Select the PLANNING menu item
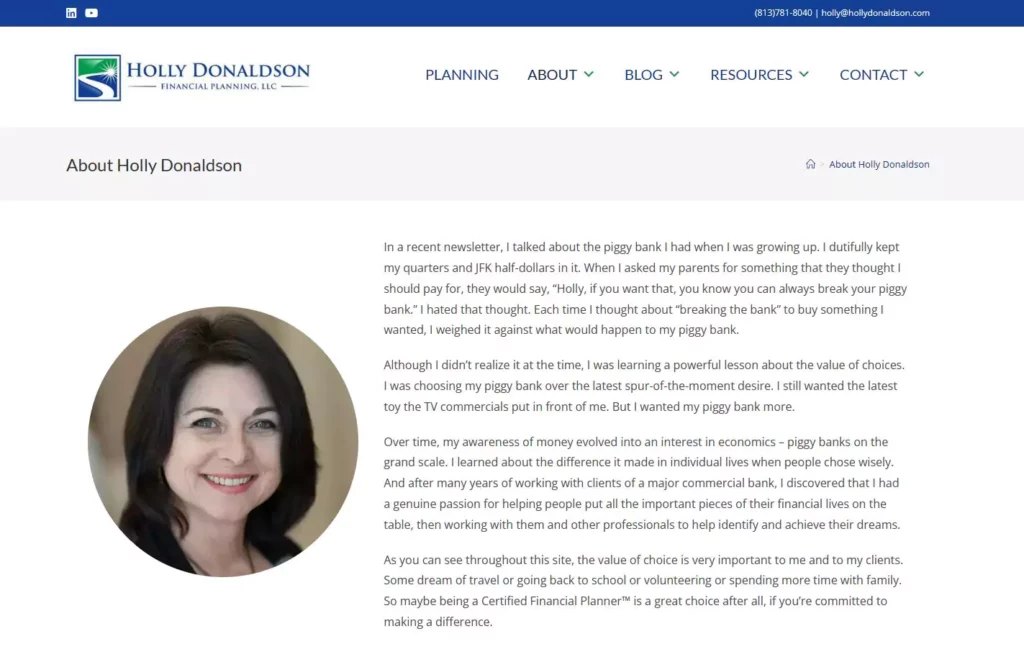Screen dimensions: 1024x657 (x=461, y=74)
